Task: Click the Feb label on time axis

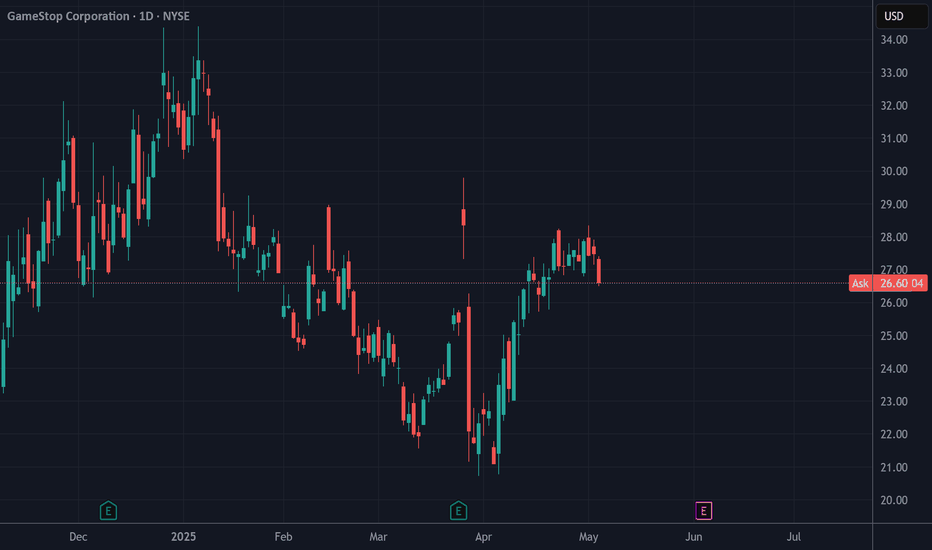Action: [x=284, y=537]
